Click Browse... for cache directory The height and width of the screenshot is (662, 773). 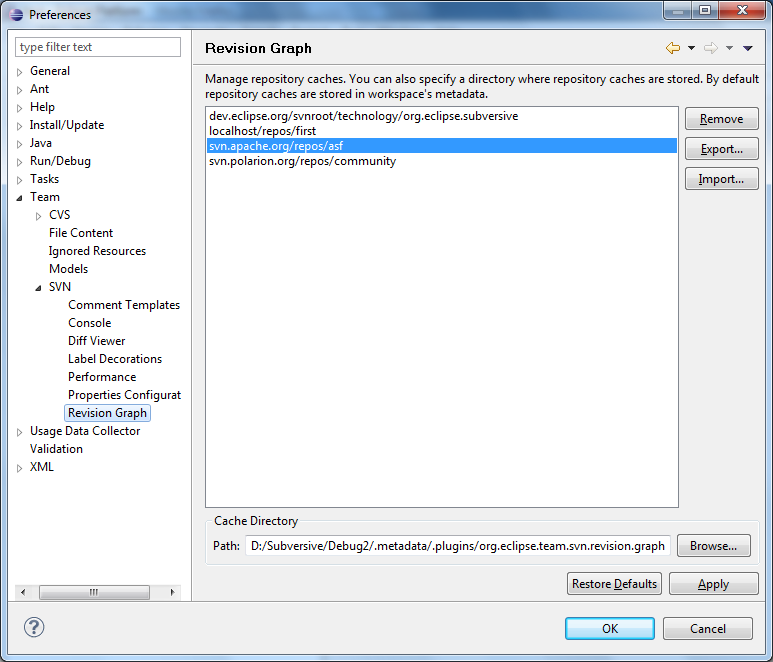[713, 546]
